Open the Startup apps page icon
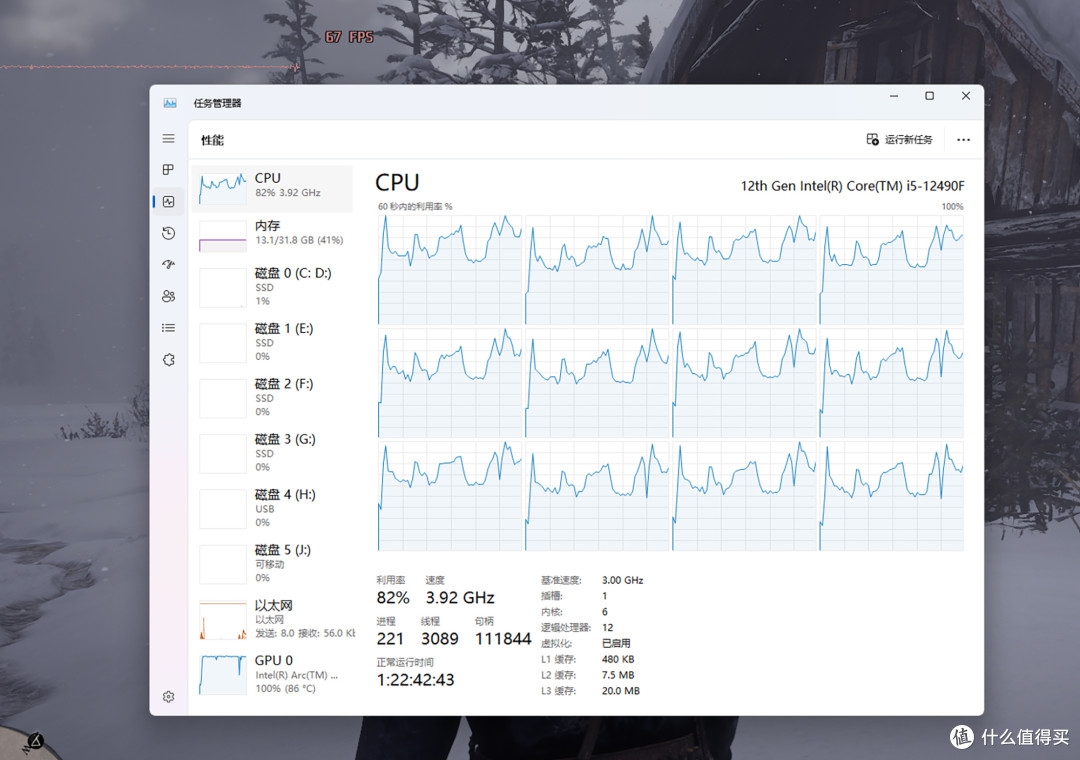 [168, 265]
